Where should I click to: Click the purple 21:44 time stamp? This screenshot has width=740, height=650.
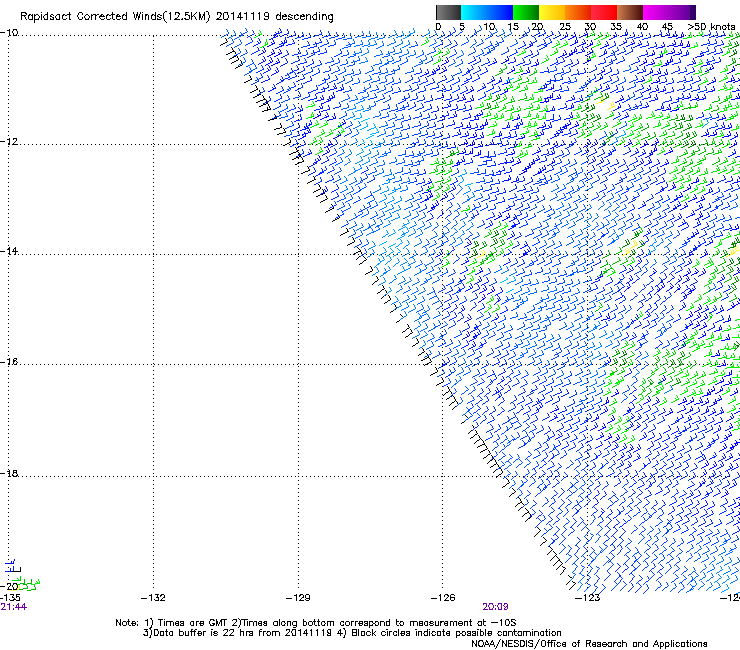pyautogui.click(x=14, y=607)
